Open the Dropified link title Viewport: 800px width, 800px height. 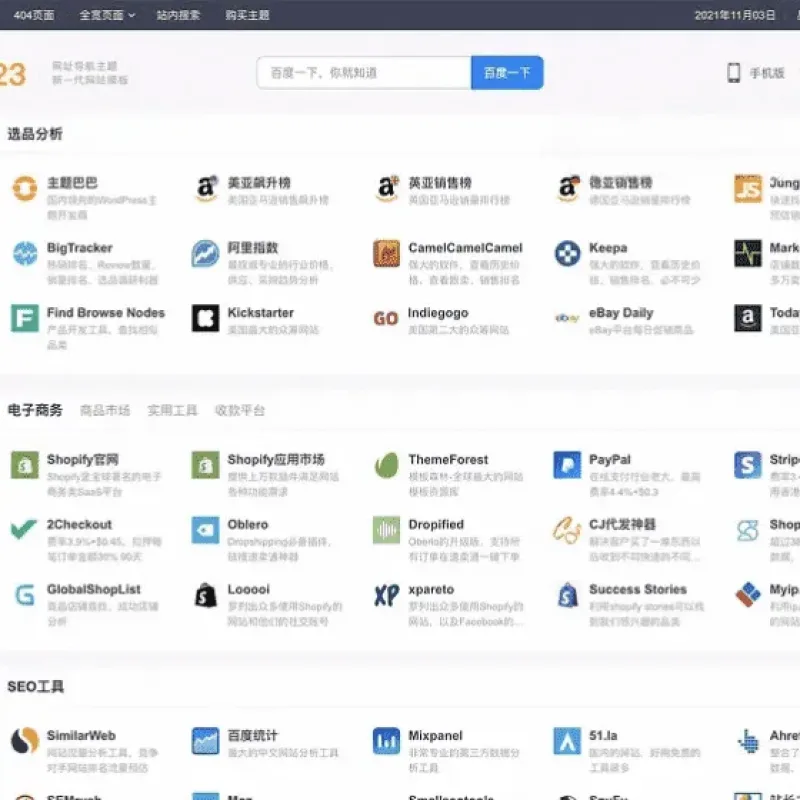[436, 524]
